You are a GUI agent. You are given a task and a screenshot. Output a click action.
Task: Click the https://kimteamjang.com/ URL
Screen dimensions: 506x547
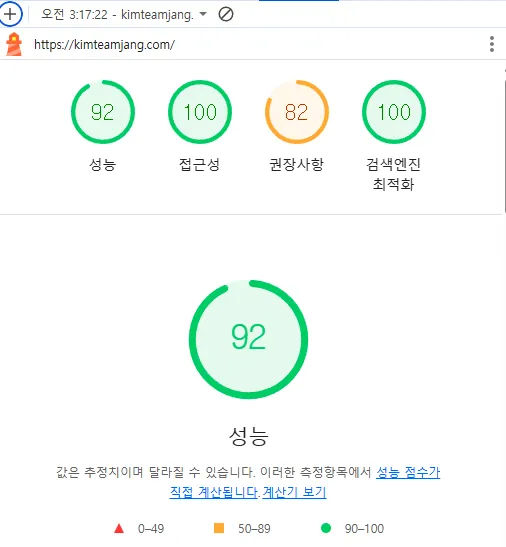click(x=104, y=45)
